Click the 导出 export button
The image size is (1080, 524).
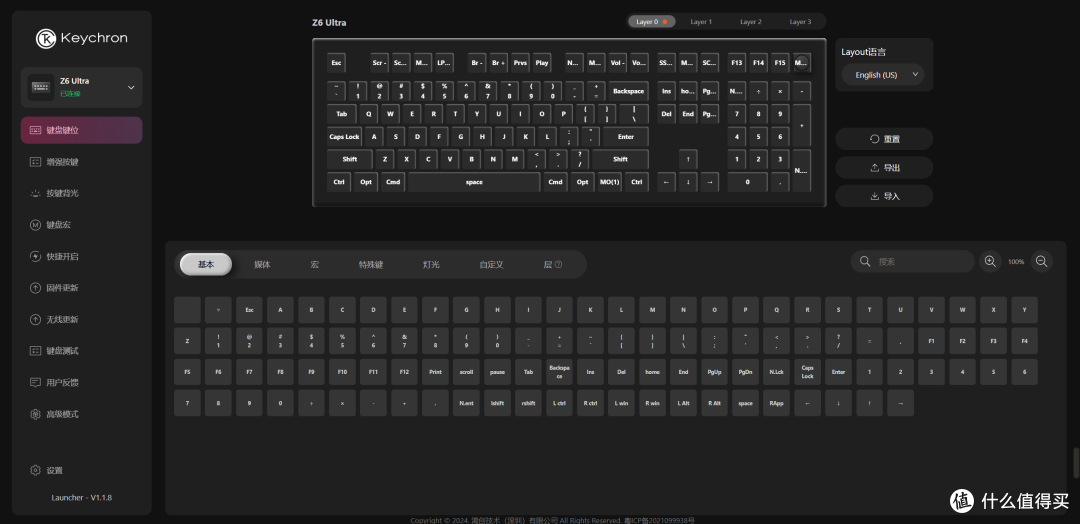point(884,167)
